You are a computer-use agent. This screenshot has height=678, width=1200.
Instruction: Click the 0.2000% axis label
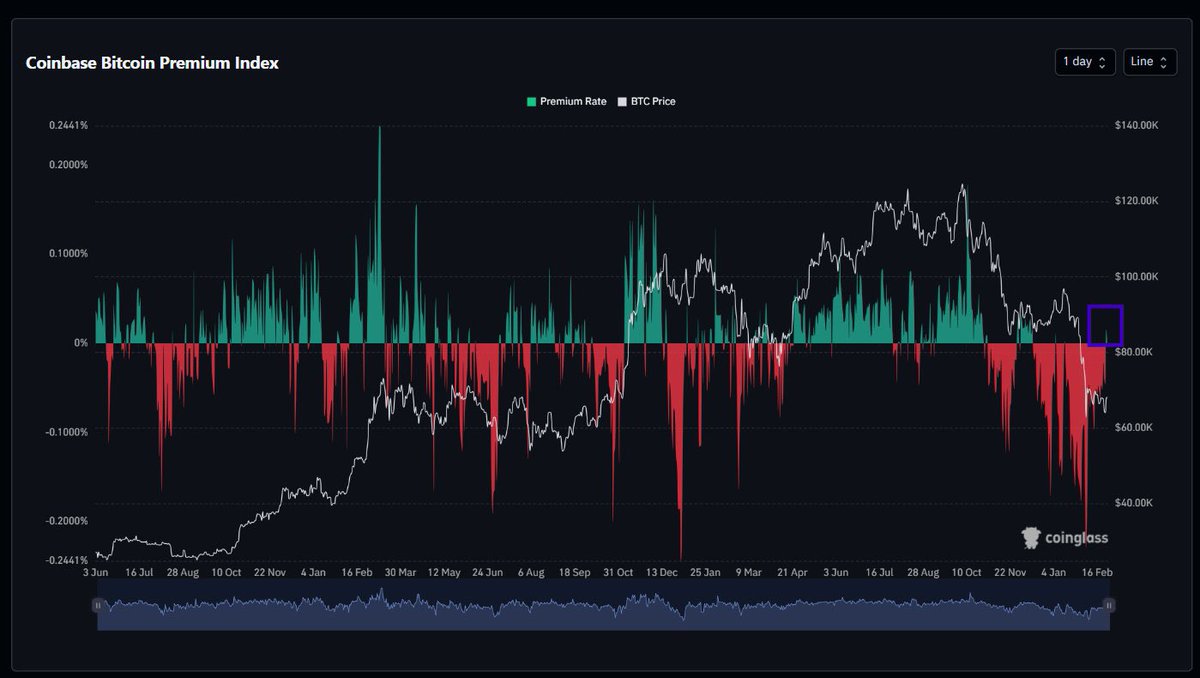(x=68, y=165)
